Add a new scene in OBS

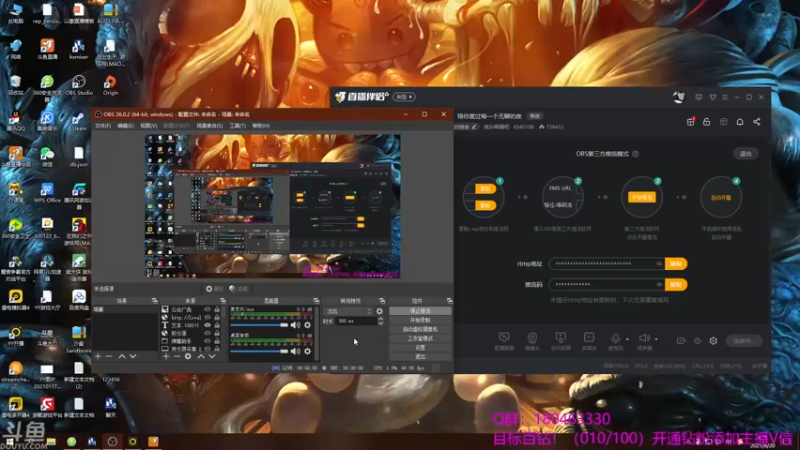click(98, 356)
